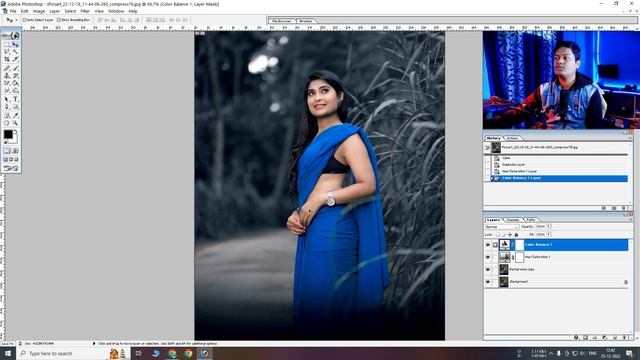Viewport: 640px width, 360px height.
Task: Select the Lasso tool
Action: pyautogui.click(x=7, y=52)
